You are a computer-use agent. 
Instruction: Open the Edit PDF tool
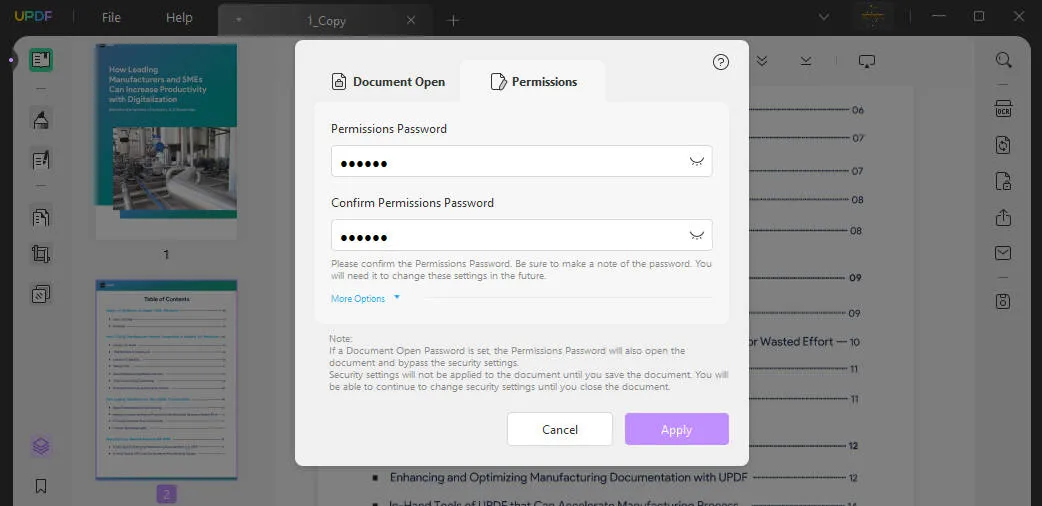[x=41, y=160]
